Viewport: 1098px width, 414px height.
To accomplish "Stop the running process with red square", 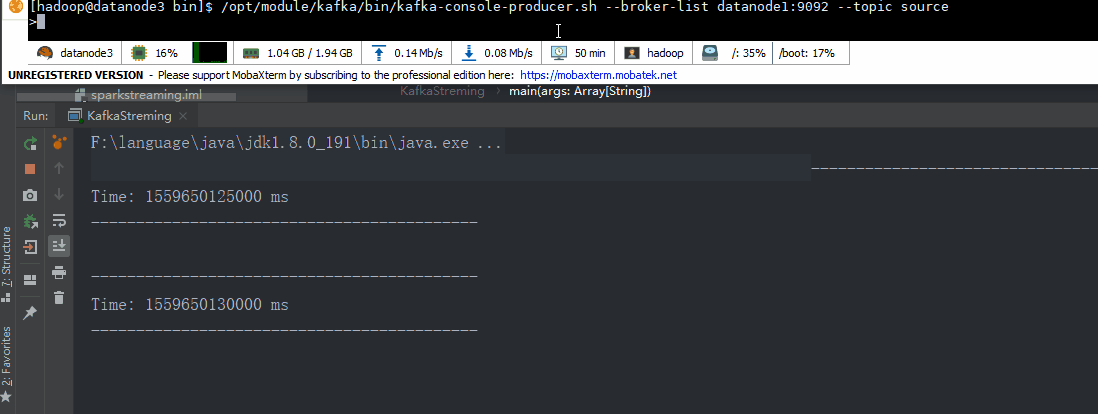I will click(30, 169).
